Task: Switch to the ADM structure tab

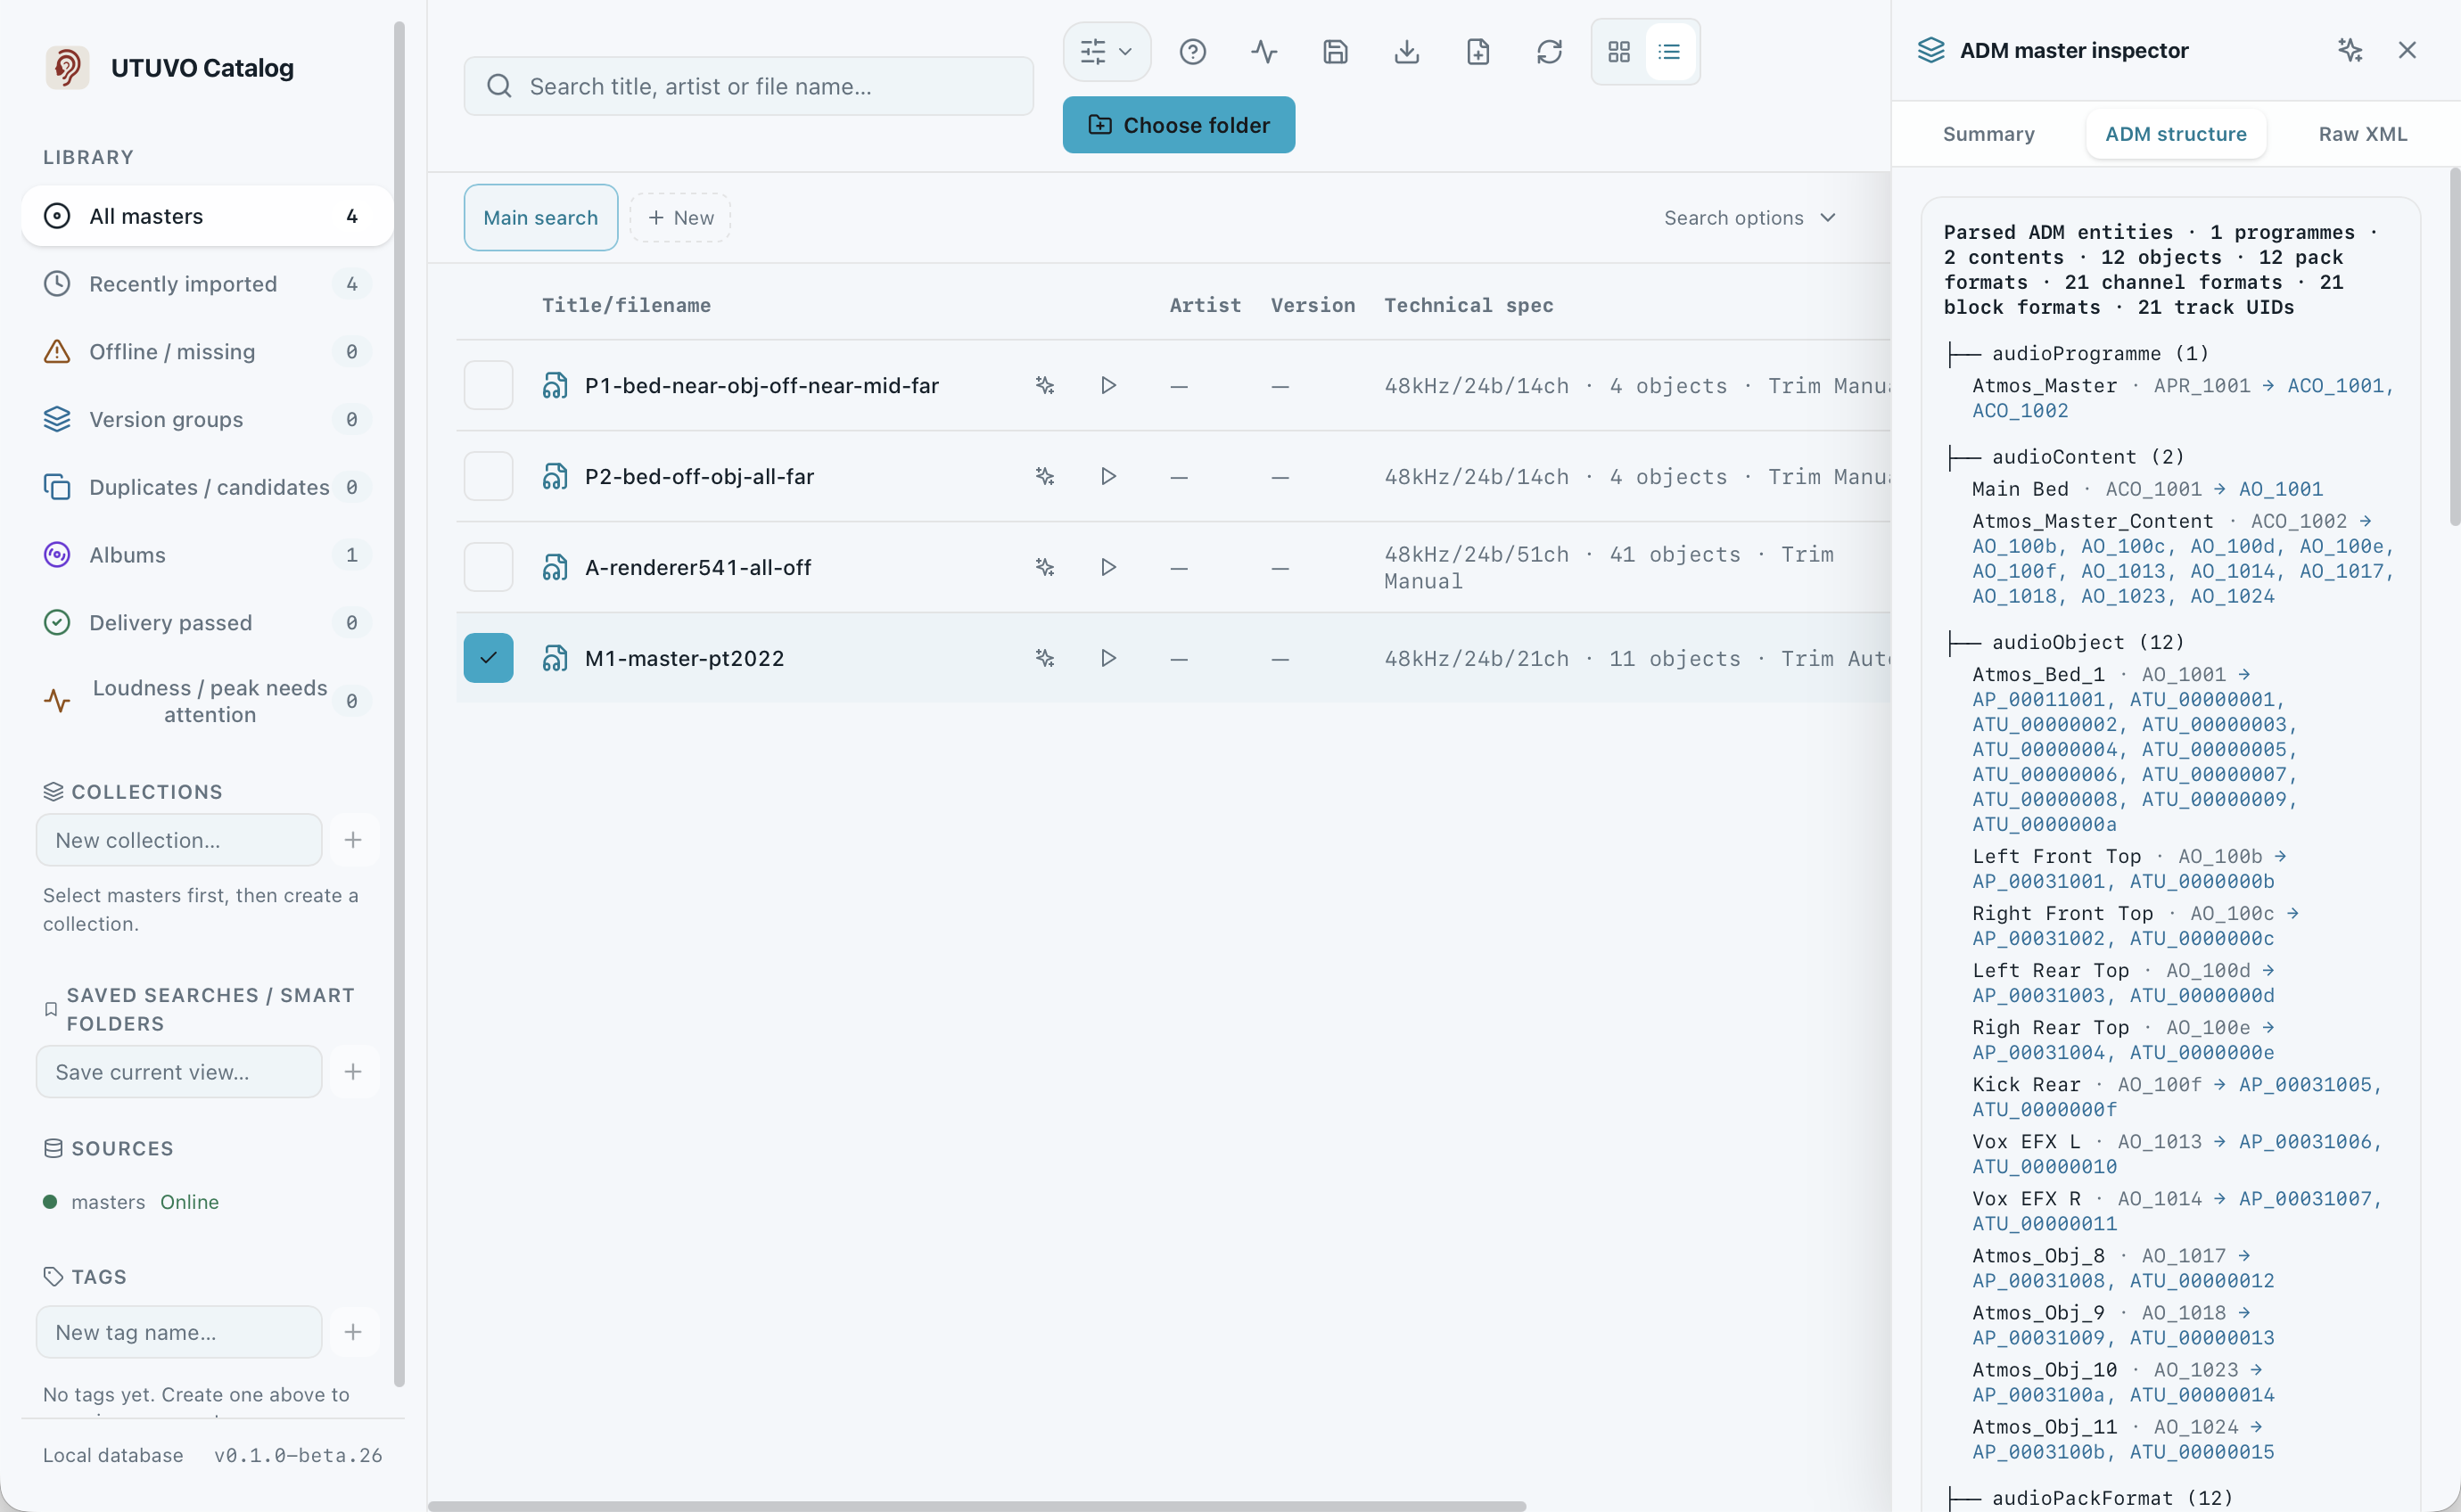Action: (2175, 134)
